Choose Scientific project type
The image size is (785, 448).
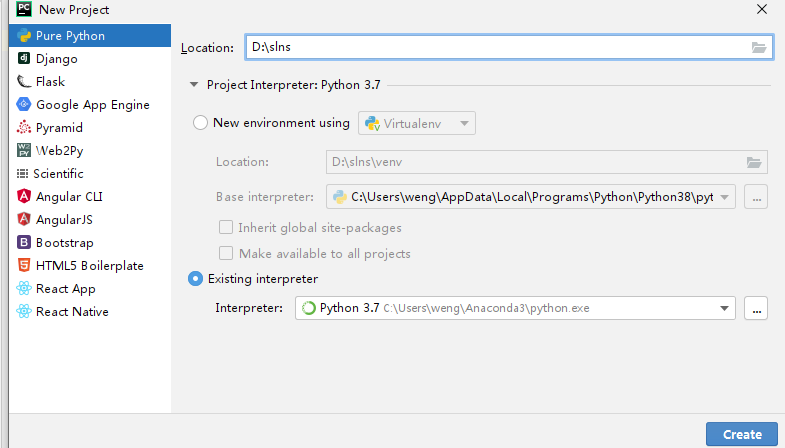pos(58,174)
